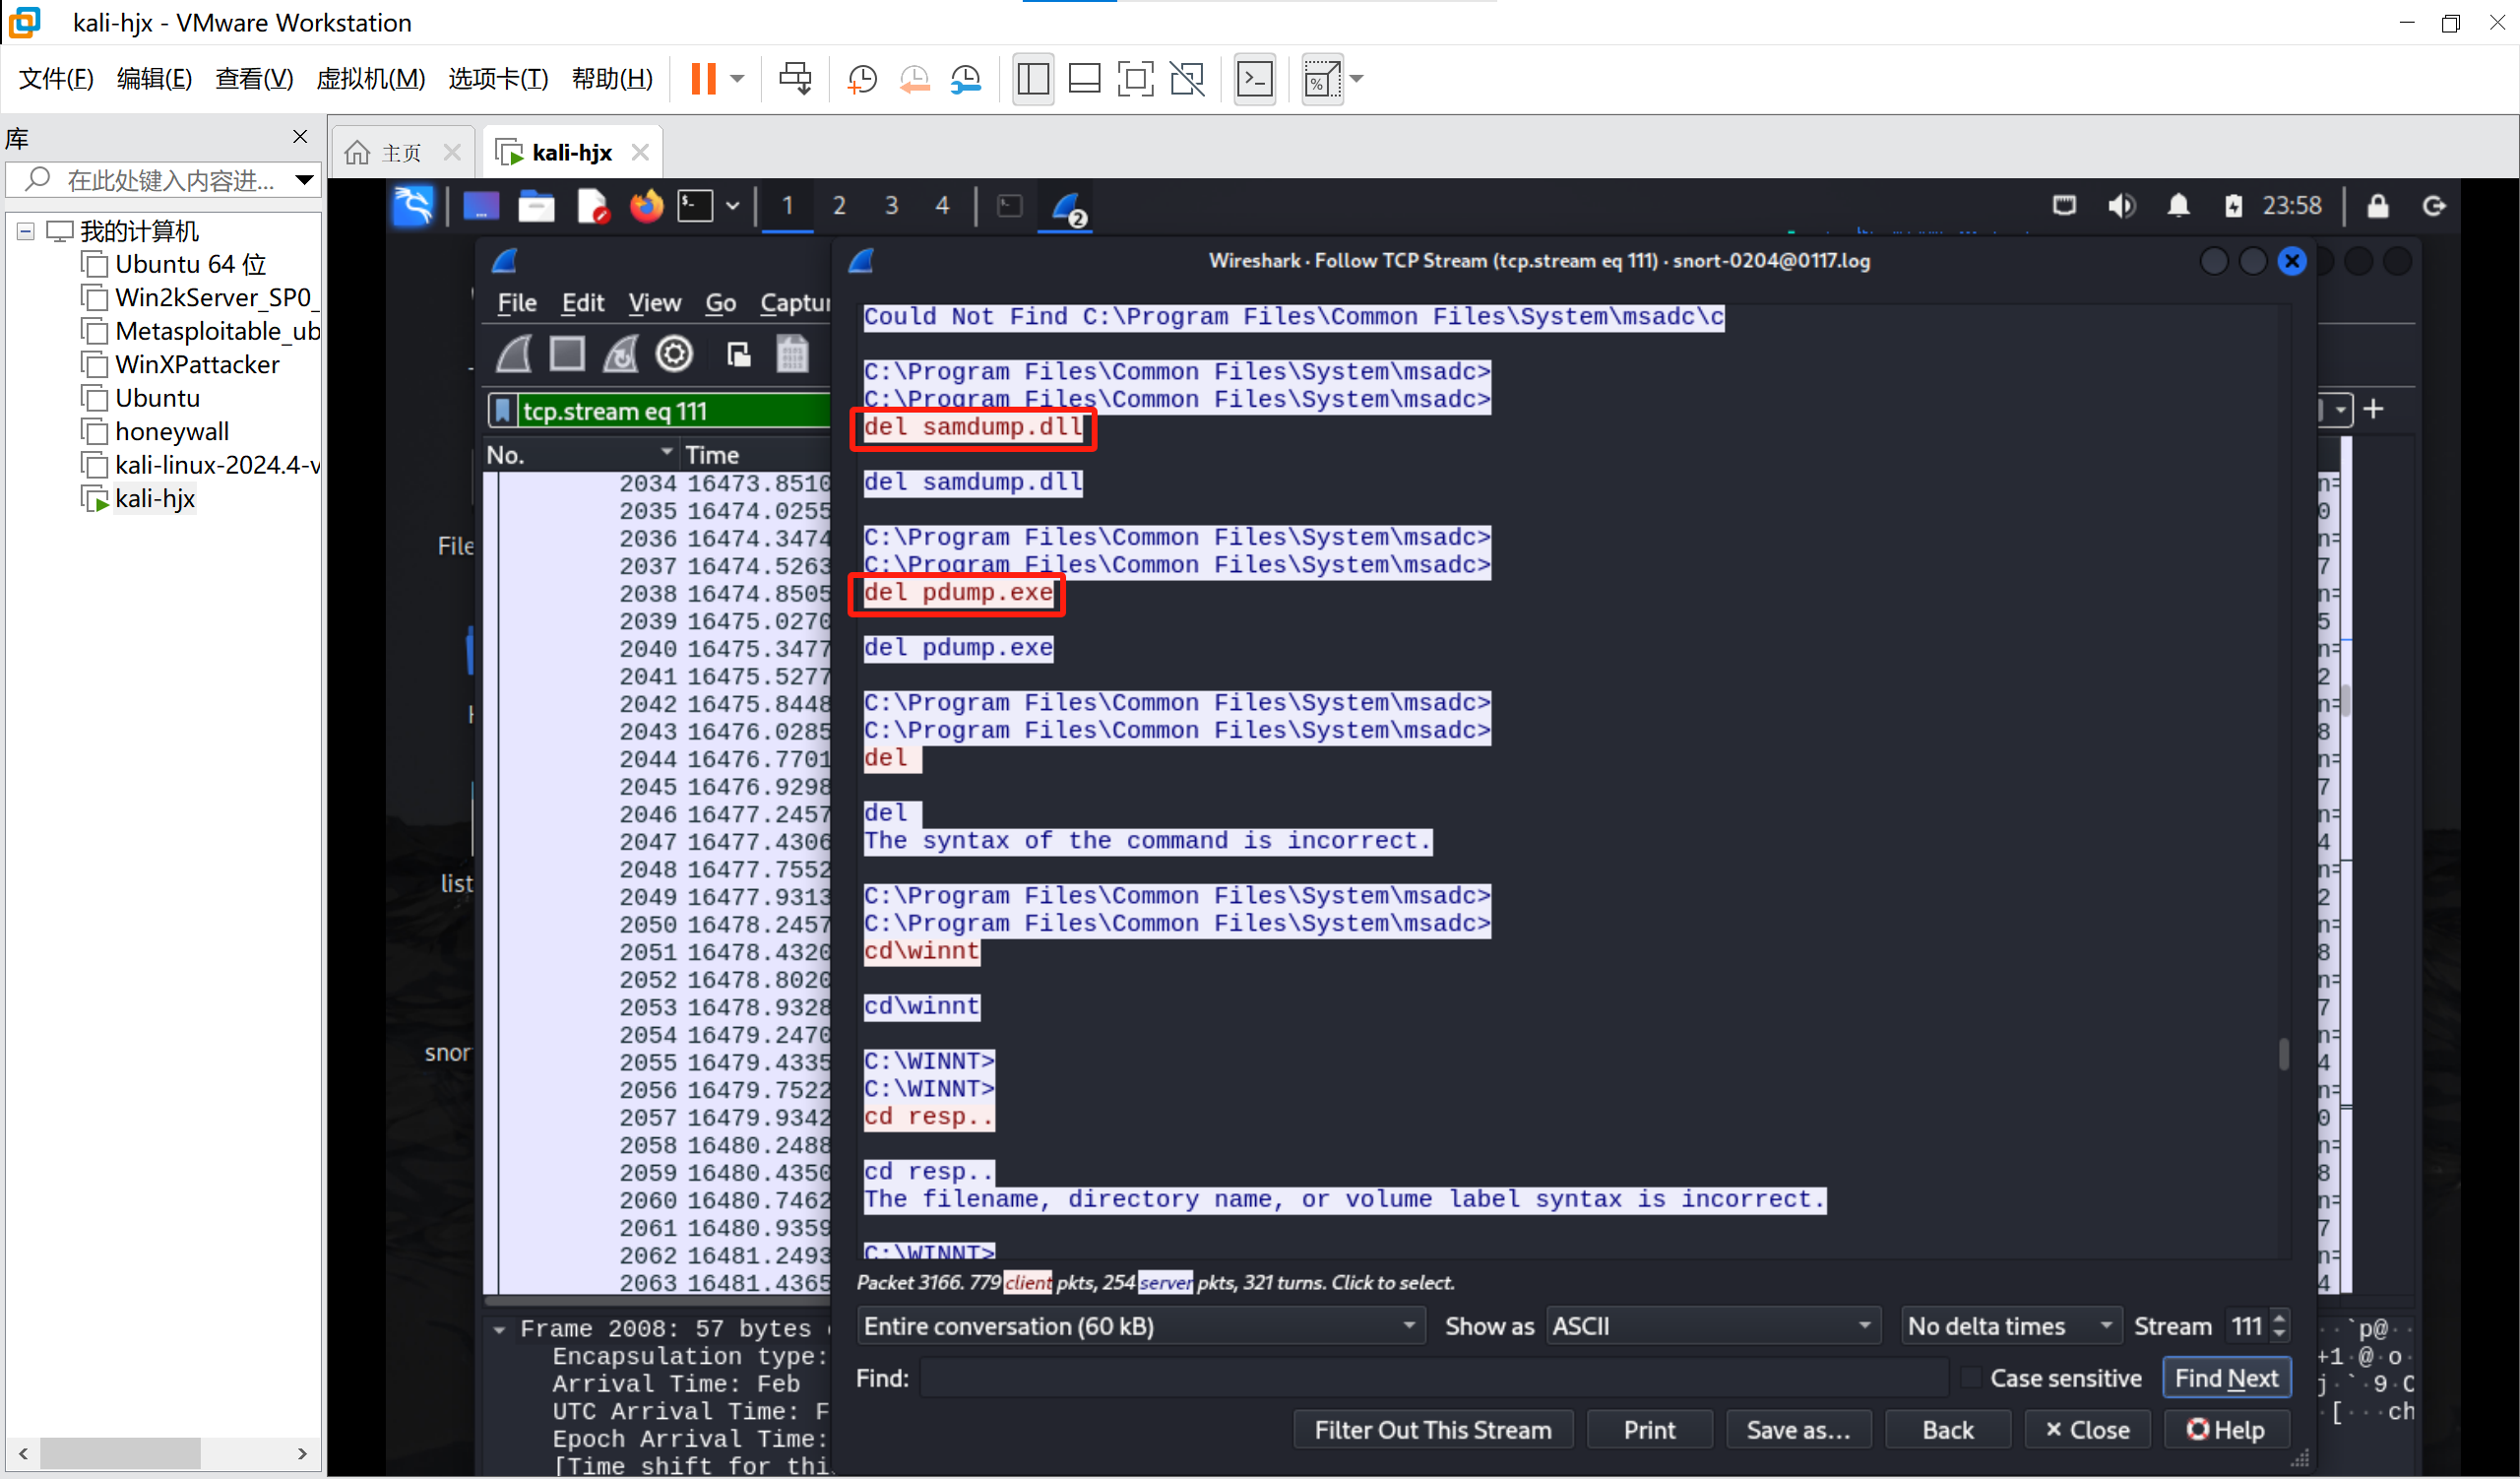2520x1479 pixels.
Task: Open the 查看(V) menu
Action: pos(254,78)
